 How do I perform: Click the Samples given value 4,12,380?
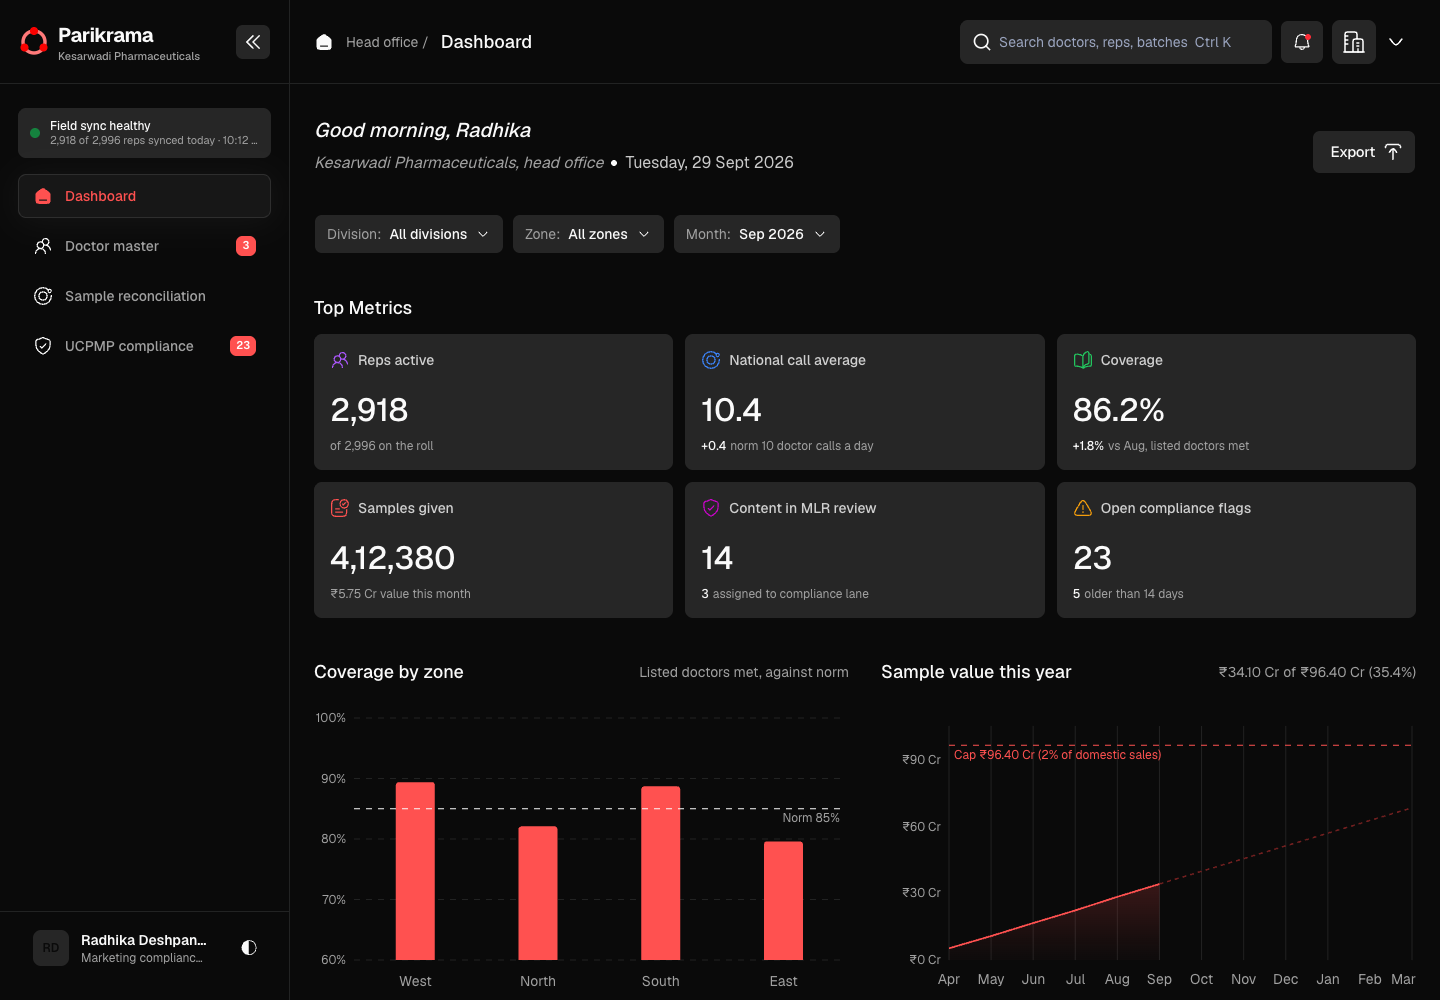(x=392, y=558)
